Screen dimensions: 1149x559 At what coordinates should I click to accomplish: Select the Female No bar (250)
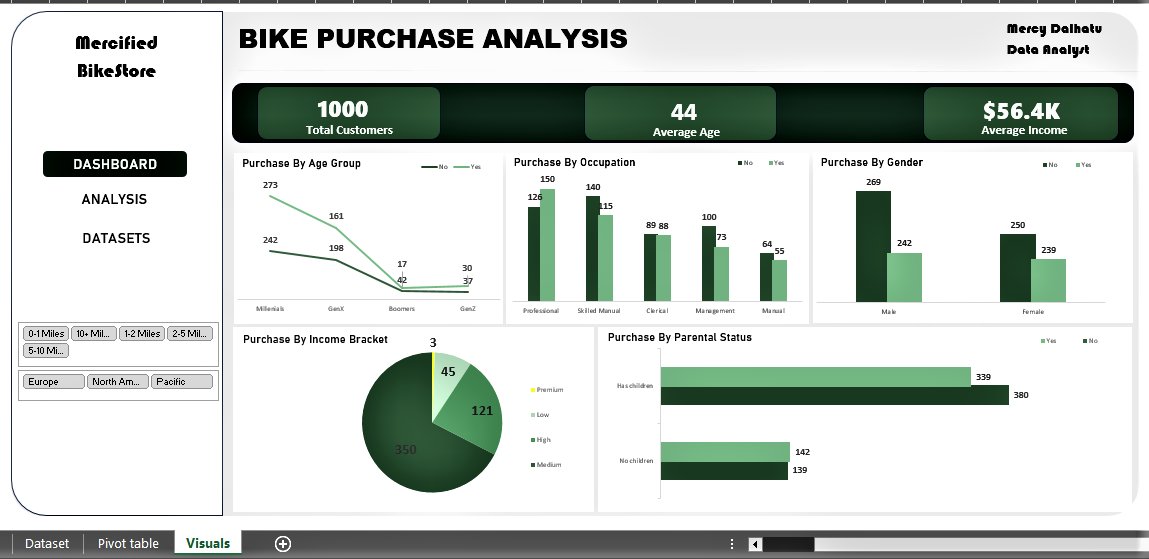point(1018,268)
